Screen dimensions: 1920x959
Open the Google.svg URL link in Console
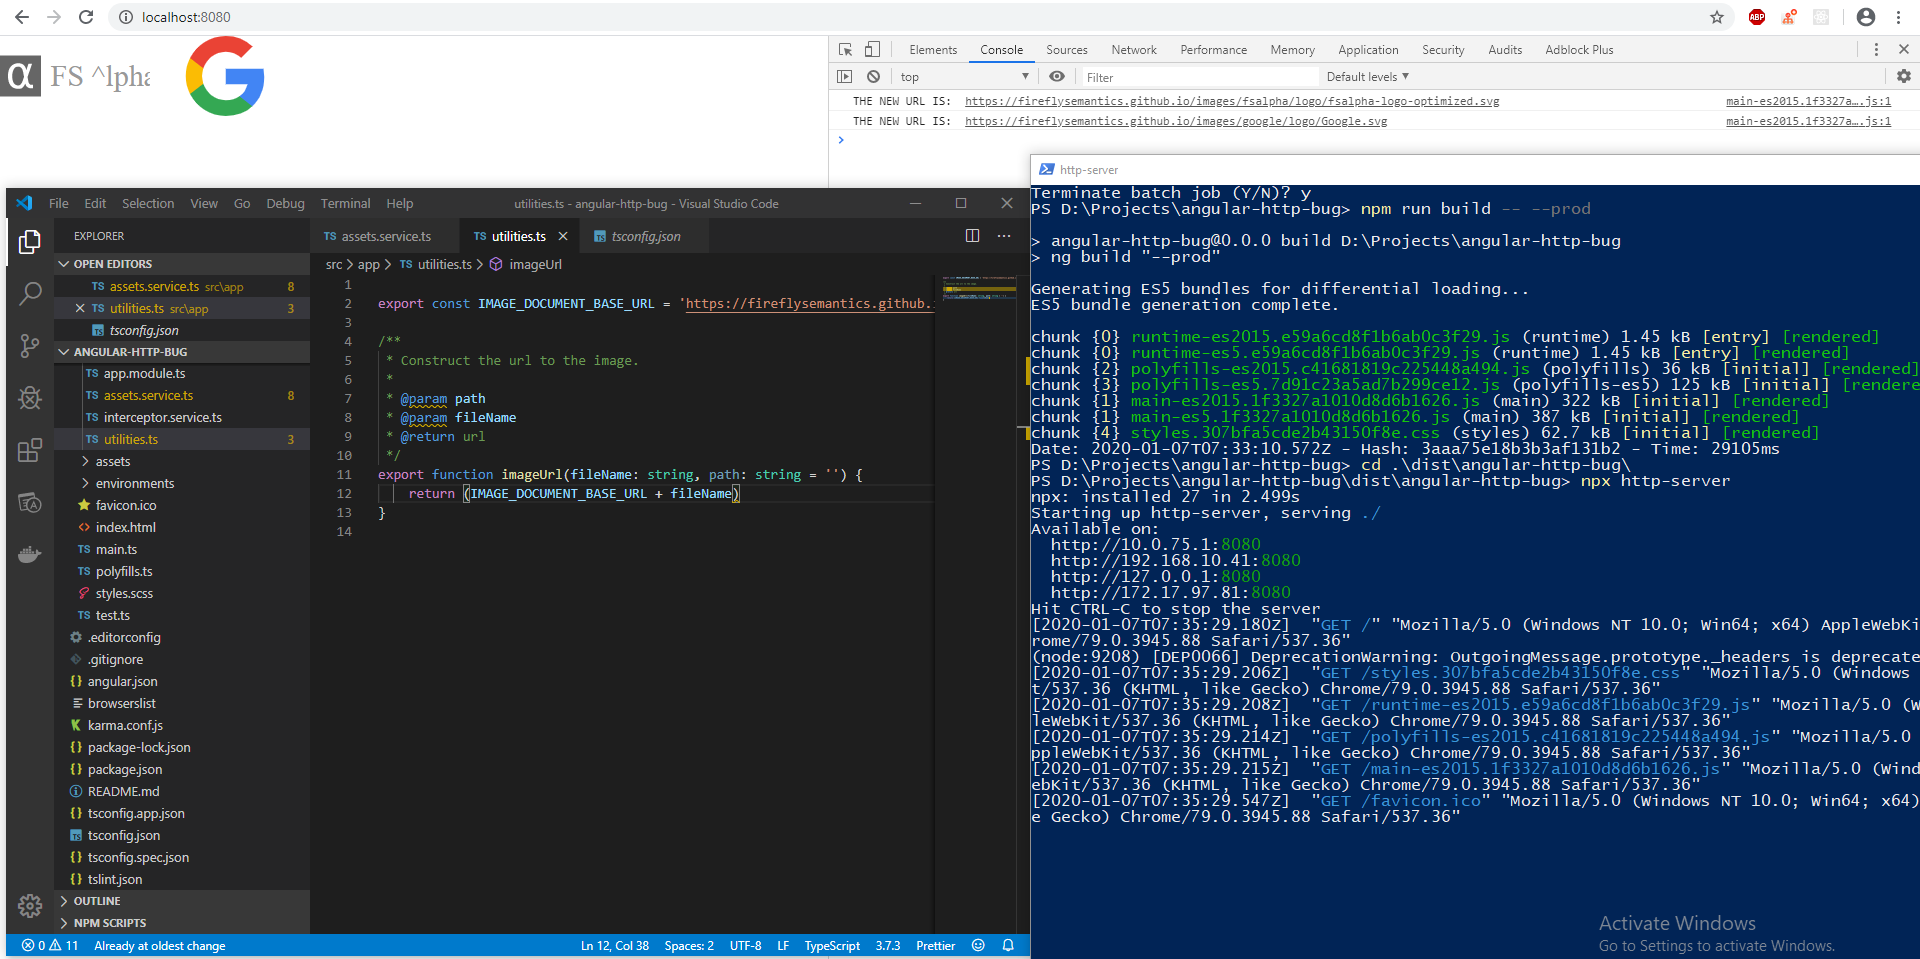click(1175, 121)
